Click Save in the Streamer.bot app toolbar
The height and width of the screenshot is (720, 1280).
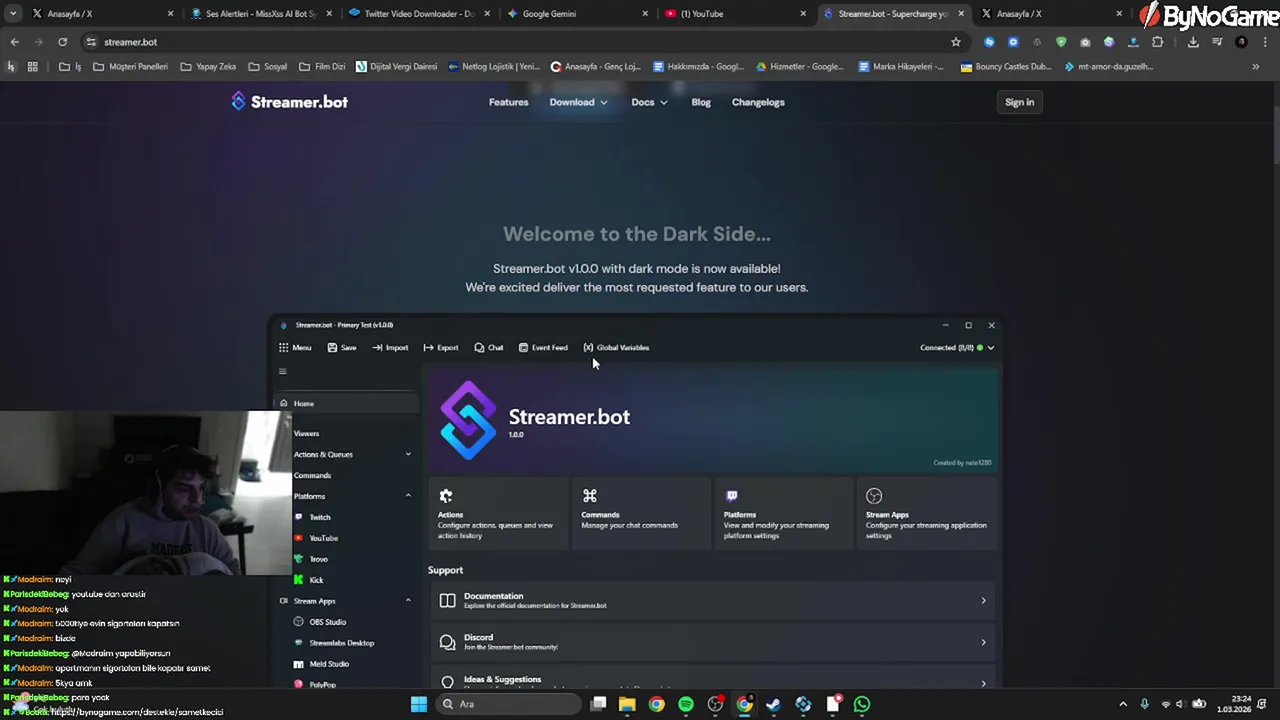tap(341, 348)
